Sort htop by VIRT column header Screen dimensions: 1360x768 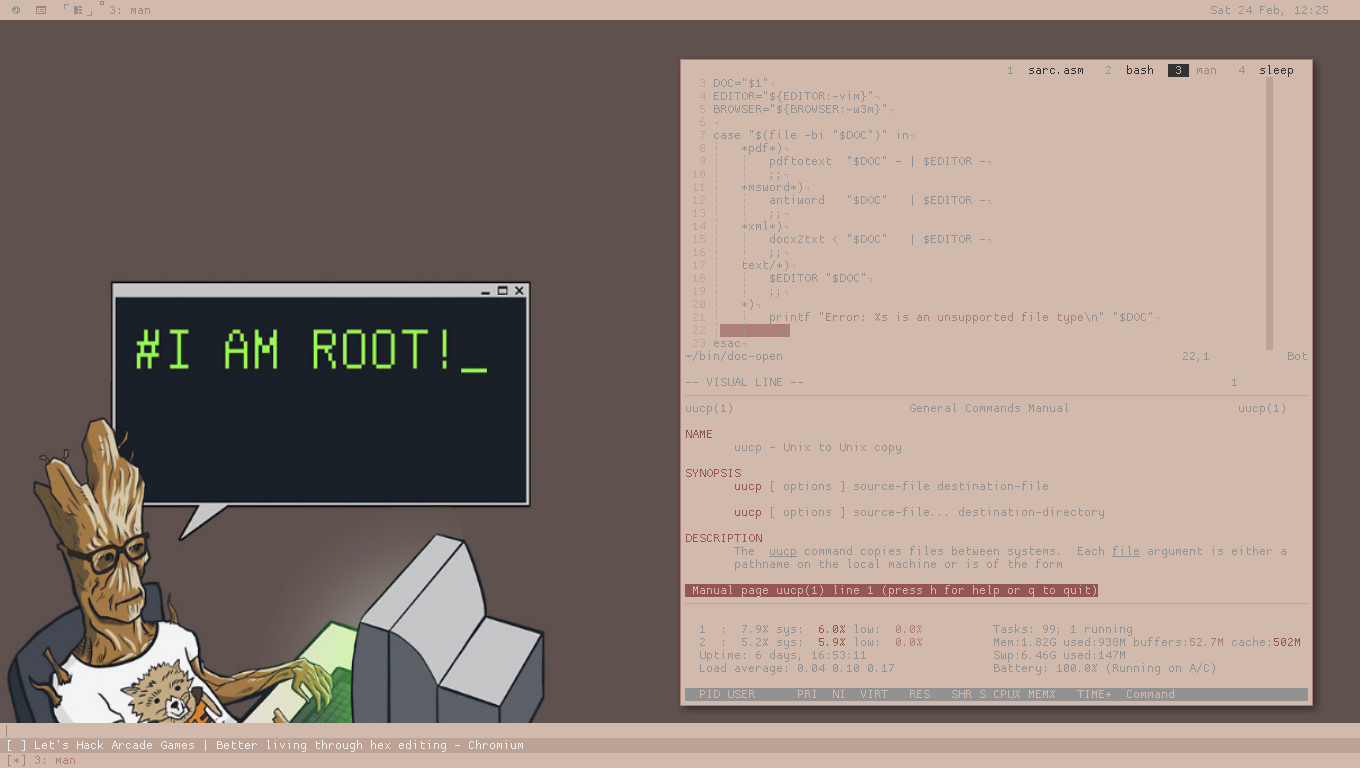(x=874, y=694)
